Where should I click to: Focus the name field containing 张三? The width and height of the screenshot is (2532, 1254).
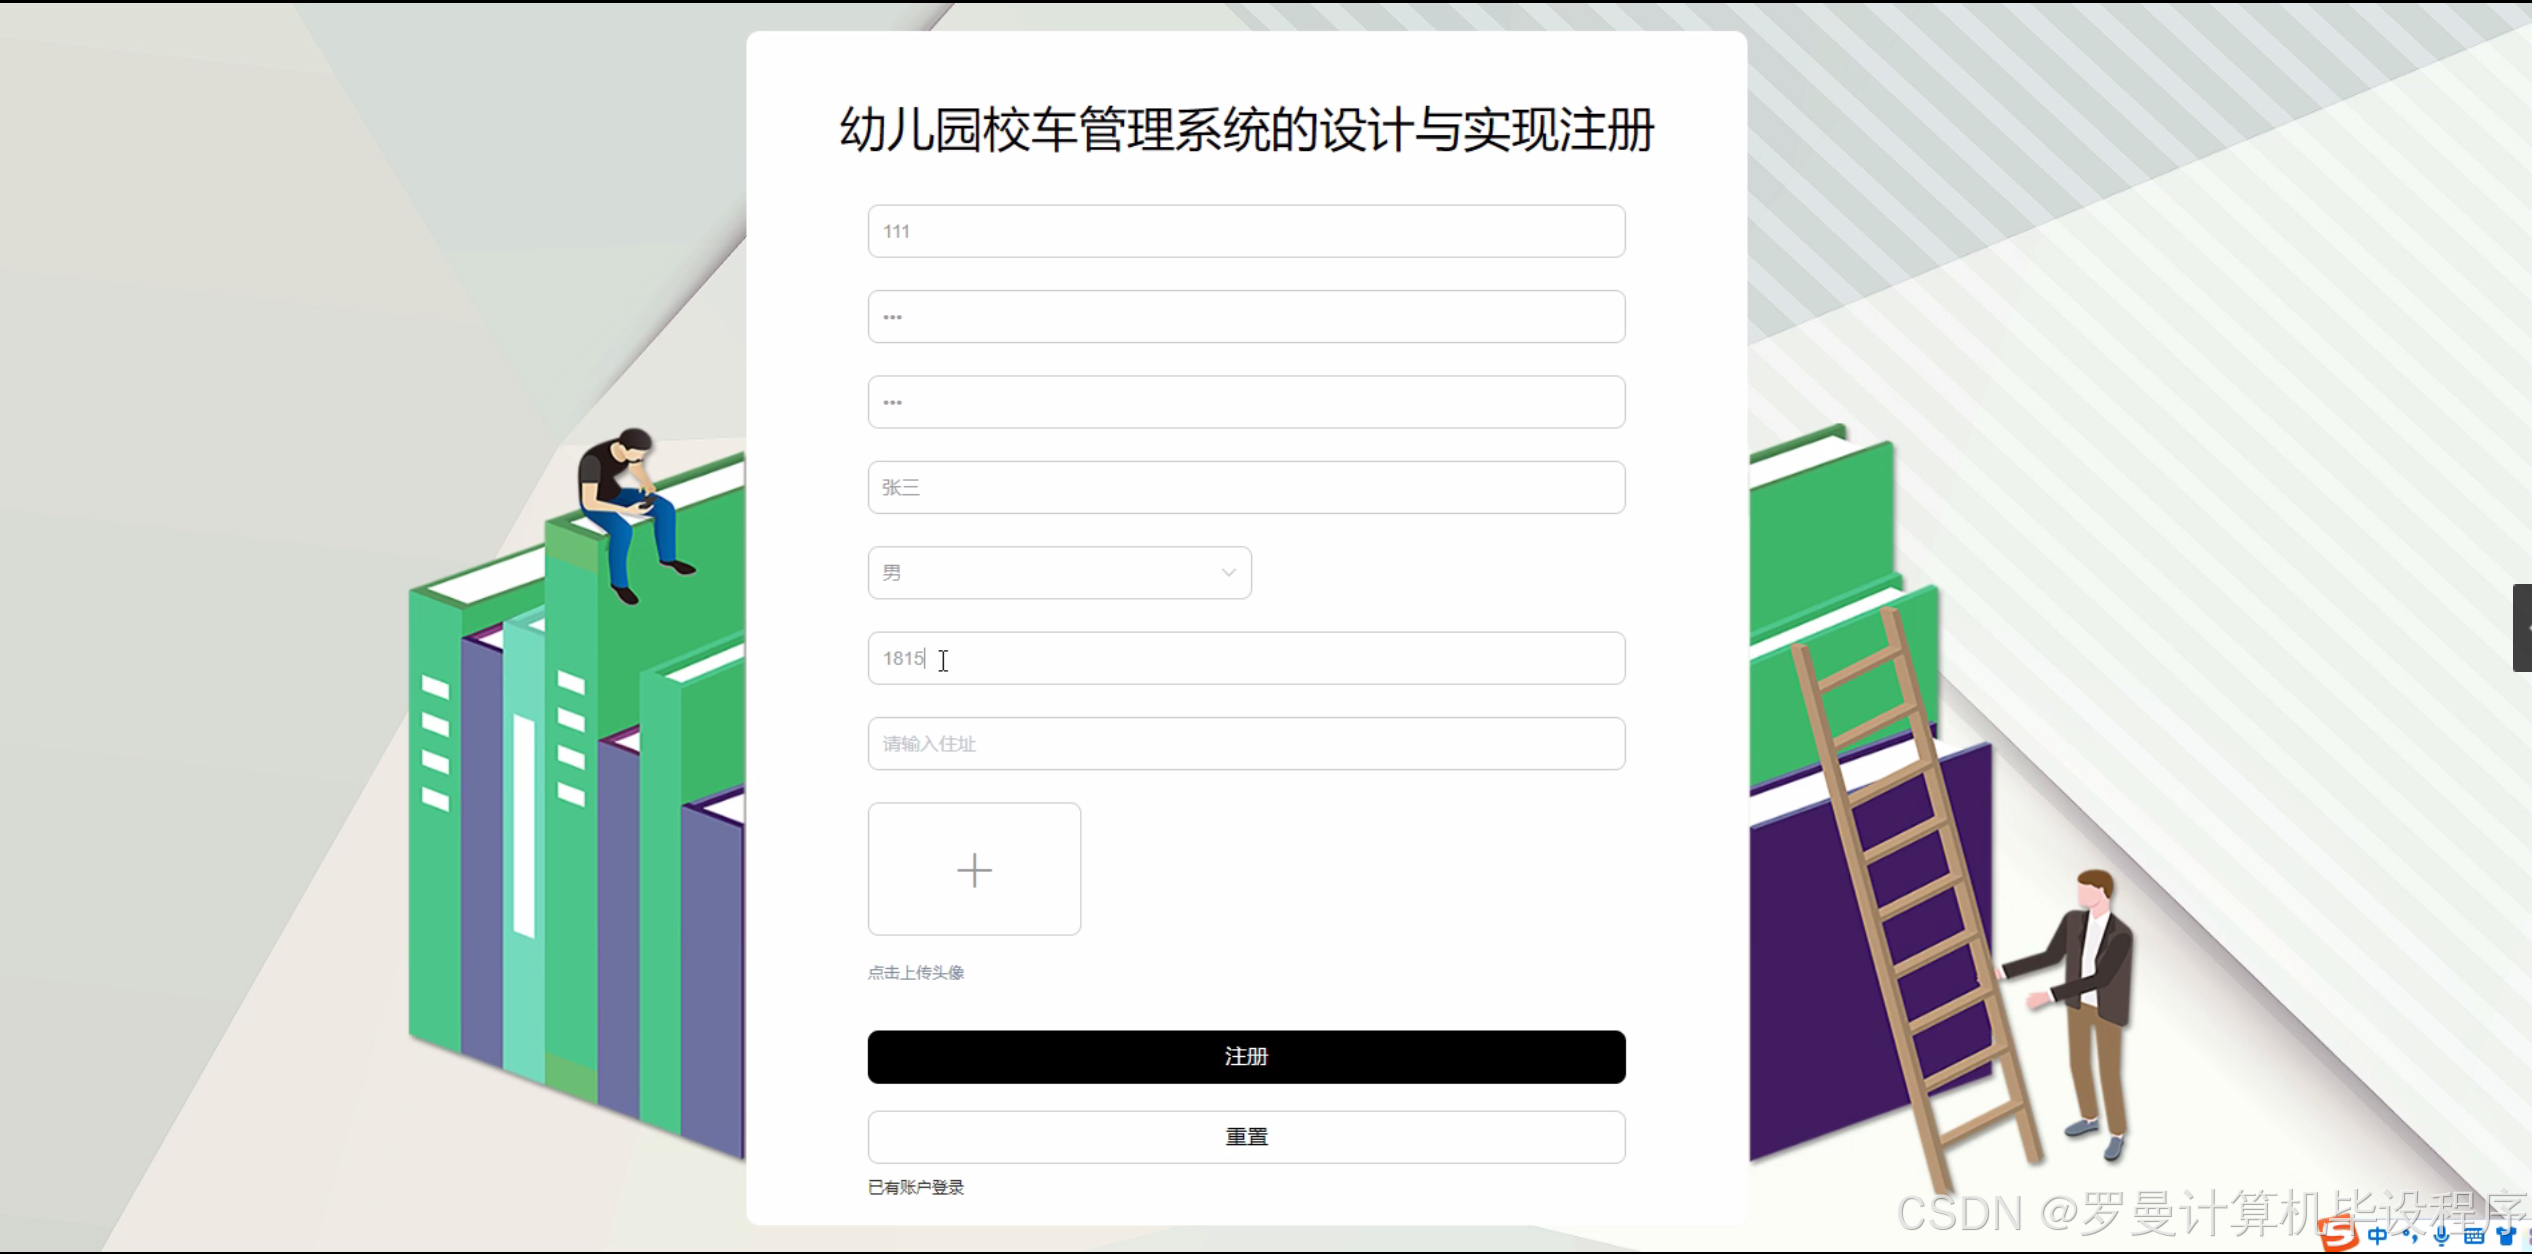[1246, 487]
